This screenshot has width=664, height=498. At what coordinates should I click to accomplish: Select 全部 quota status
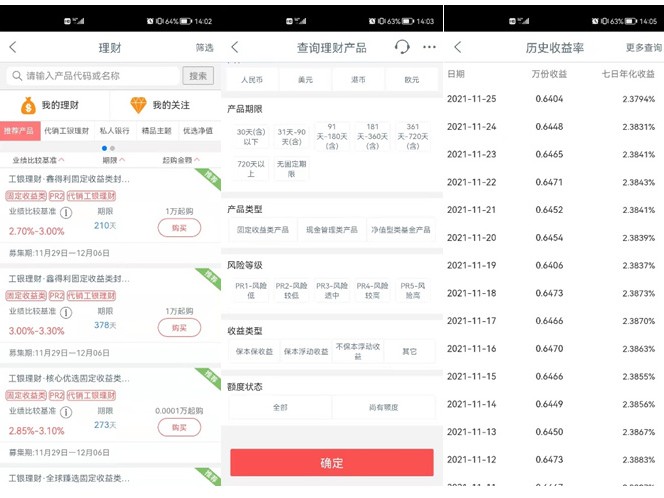280,407
